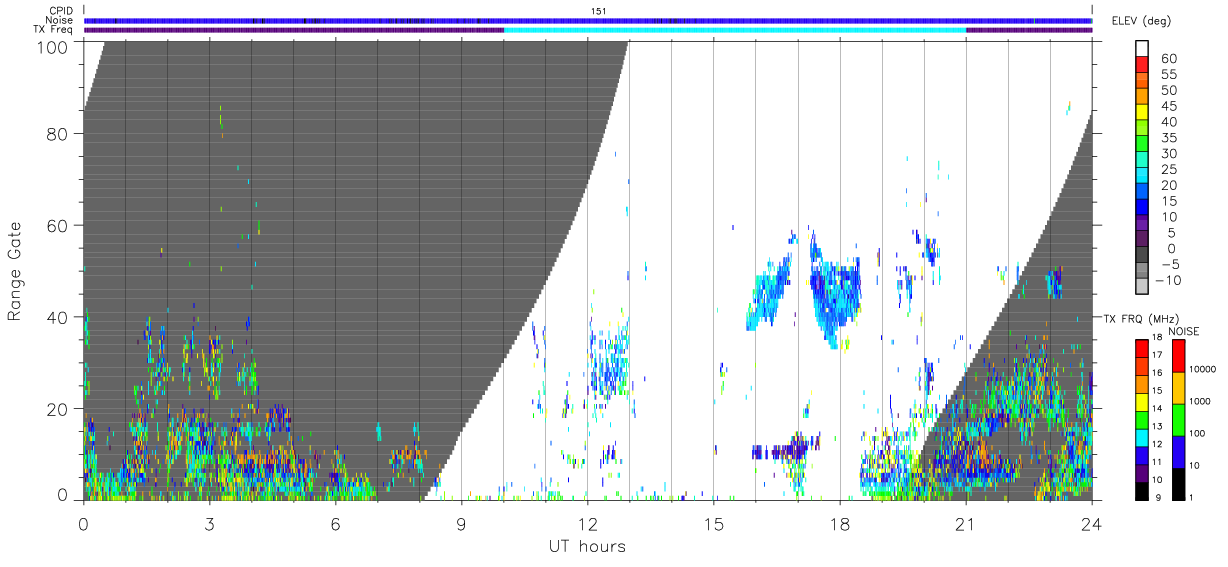Select the yellow 40–45 elevation color band

(x=1143, y=113)
